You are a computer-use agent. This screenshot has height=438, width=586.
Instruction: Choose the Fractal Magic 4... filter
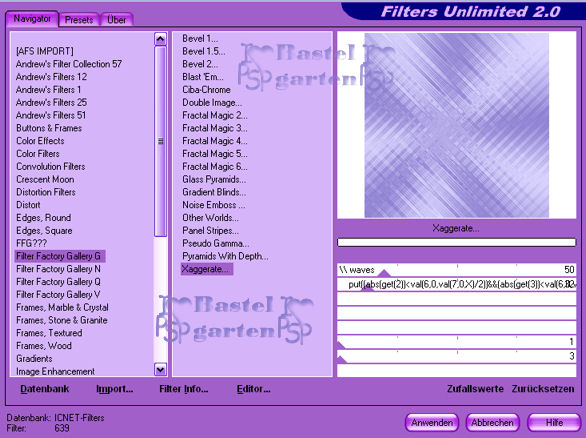[215, 141]
